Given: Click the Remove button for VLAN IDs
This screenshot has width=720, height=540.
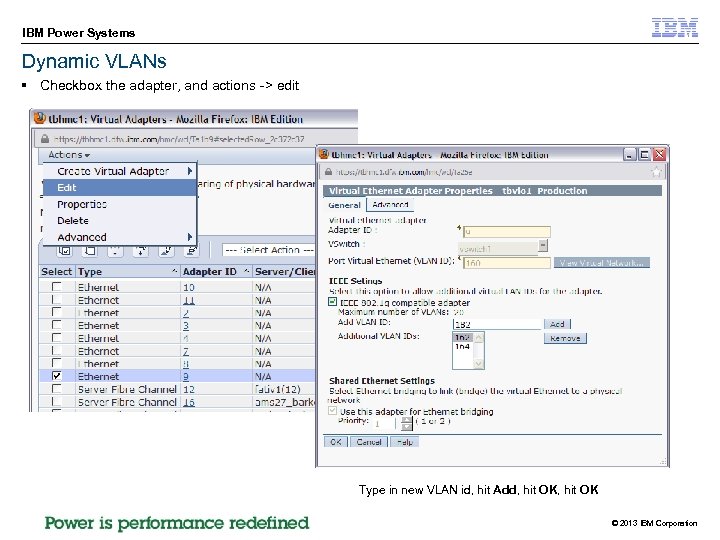Looking at the screenshot, I should [x=565, y=338].
